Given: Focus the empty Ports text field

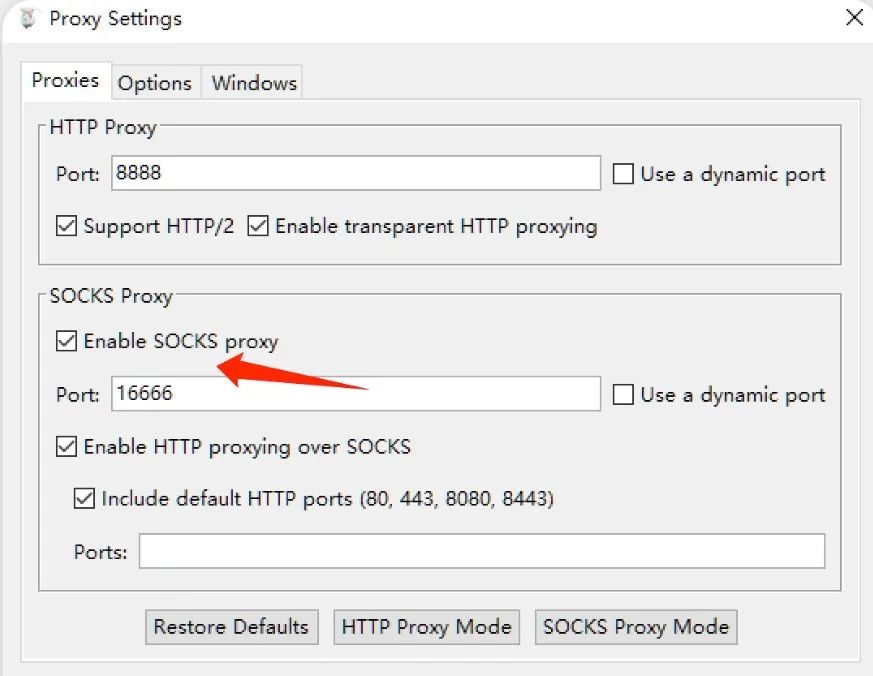Looking at the screenshot, I should [482, 551].
